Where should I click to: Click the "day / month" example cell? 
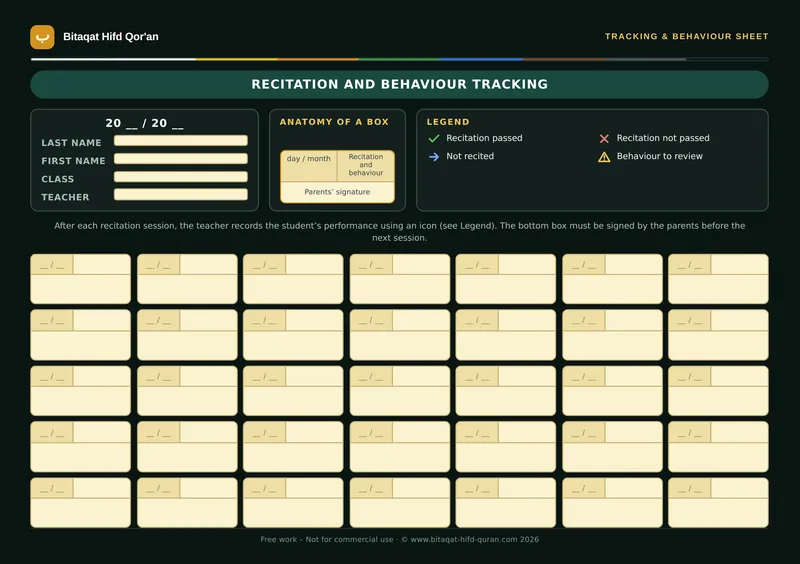(309, 165)
